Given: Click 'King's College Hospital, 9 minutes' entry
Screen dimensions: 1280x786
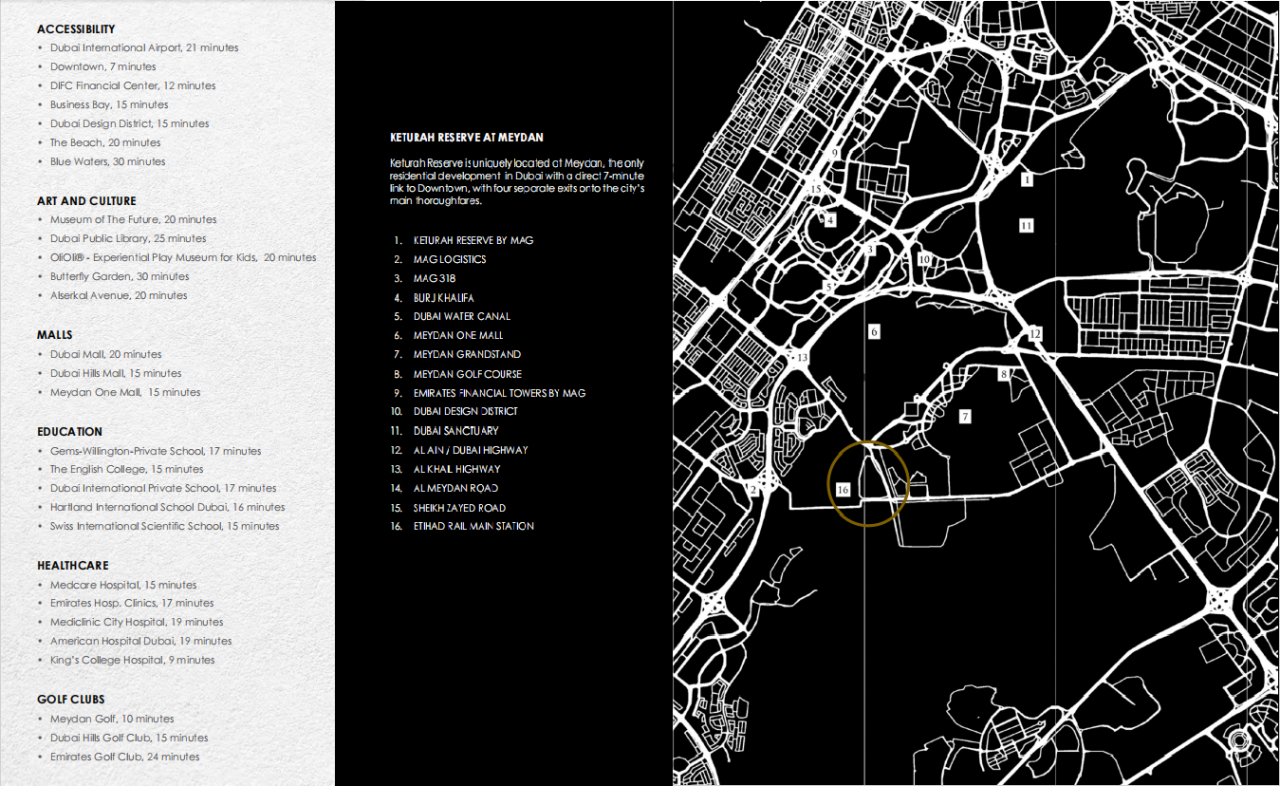Looking at the screenshot, I should click(x=132, y=660).
